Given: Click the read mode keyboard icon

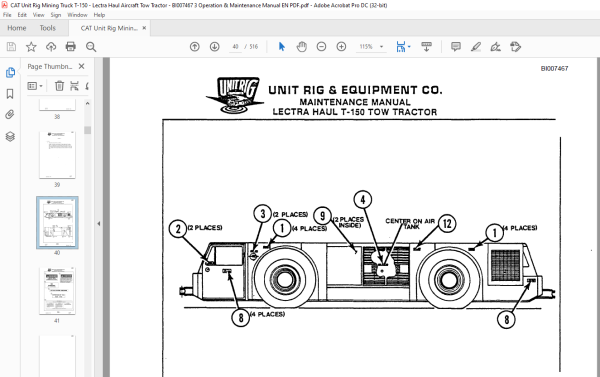Looking at the screenshot, I should pyautogui.click(x=426, y=47).
